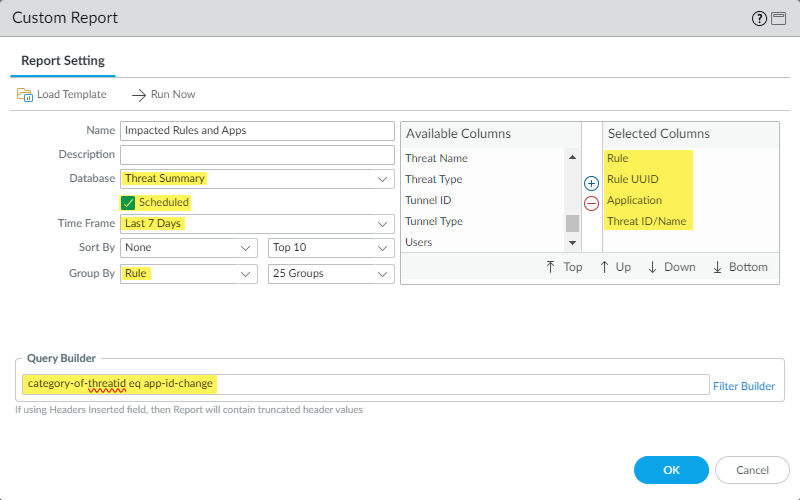The width and height of the screenshot is (800, 500).
Task: Open the Top 10 dropdown
Action: point(332,247)
